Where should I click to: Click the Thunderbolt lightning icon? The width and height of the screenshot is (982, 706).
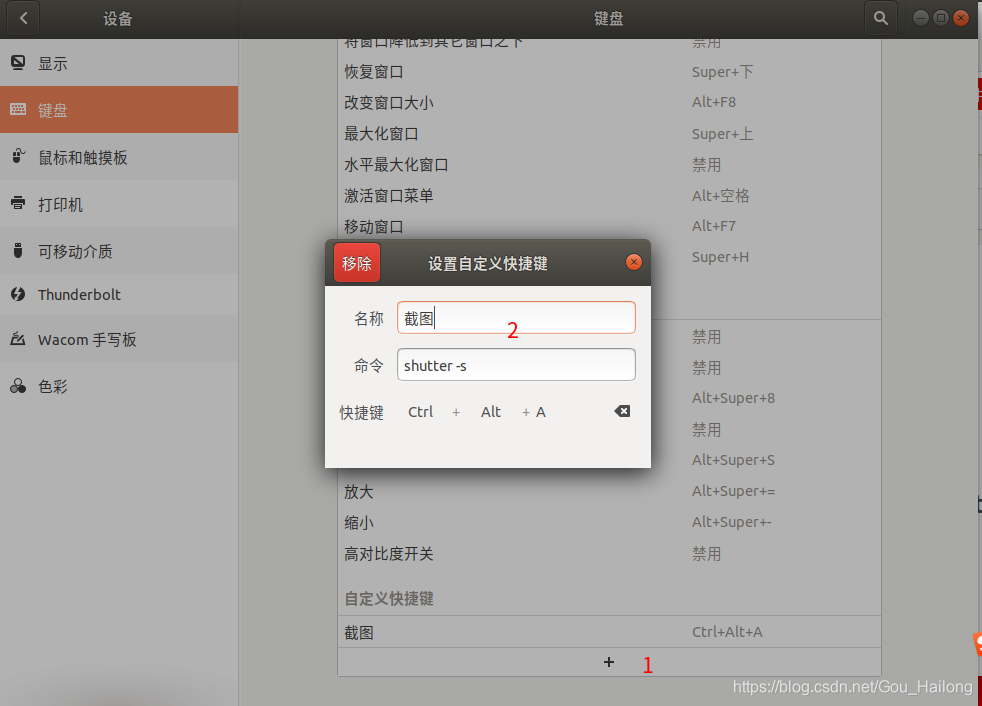click(18, 294)
